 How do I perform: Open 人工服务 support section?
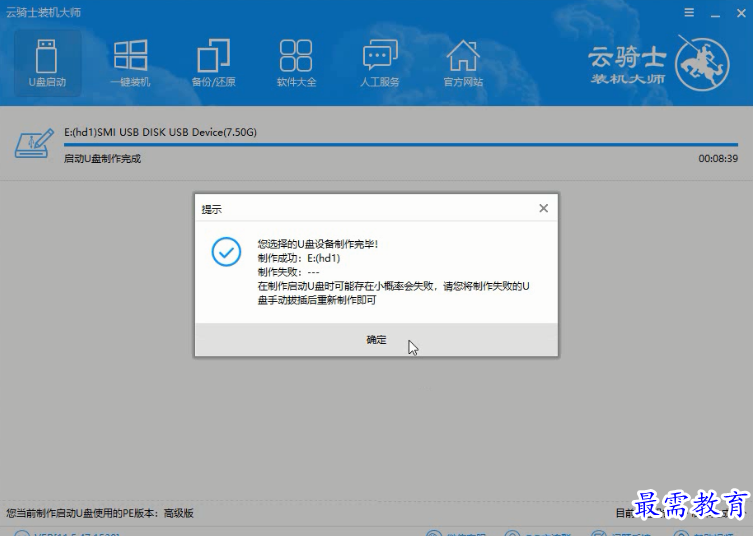tap(380, 64)
